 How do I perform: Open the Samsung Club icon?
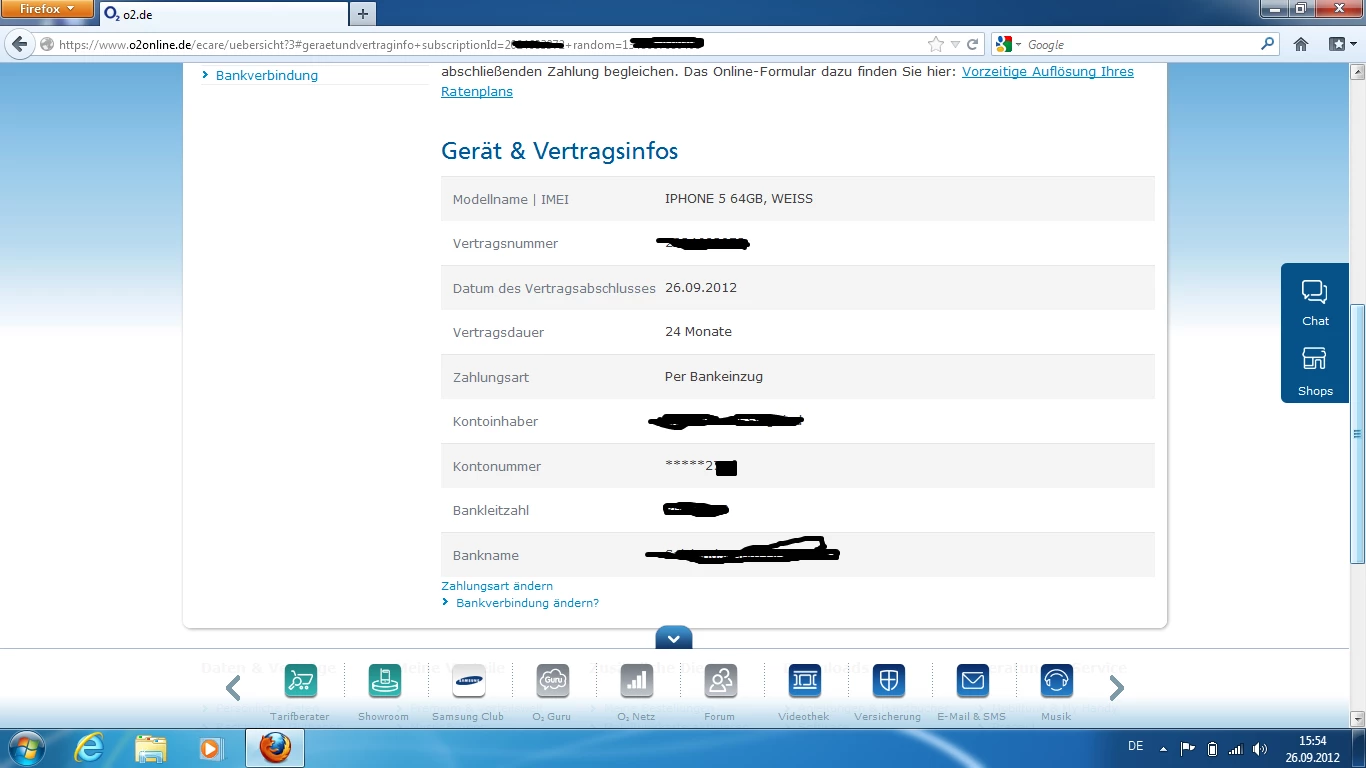click(x=469, y=681)
